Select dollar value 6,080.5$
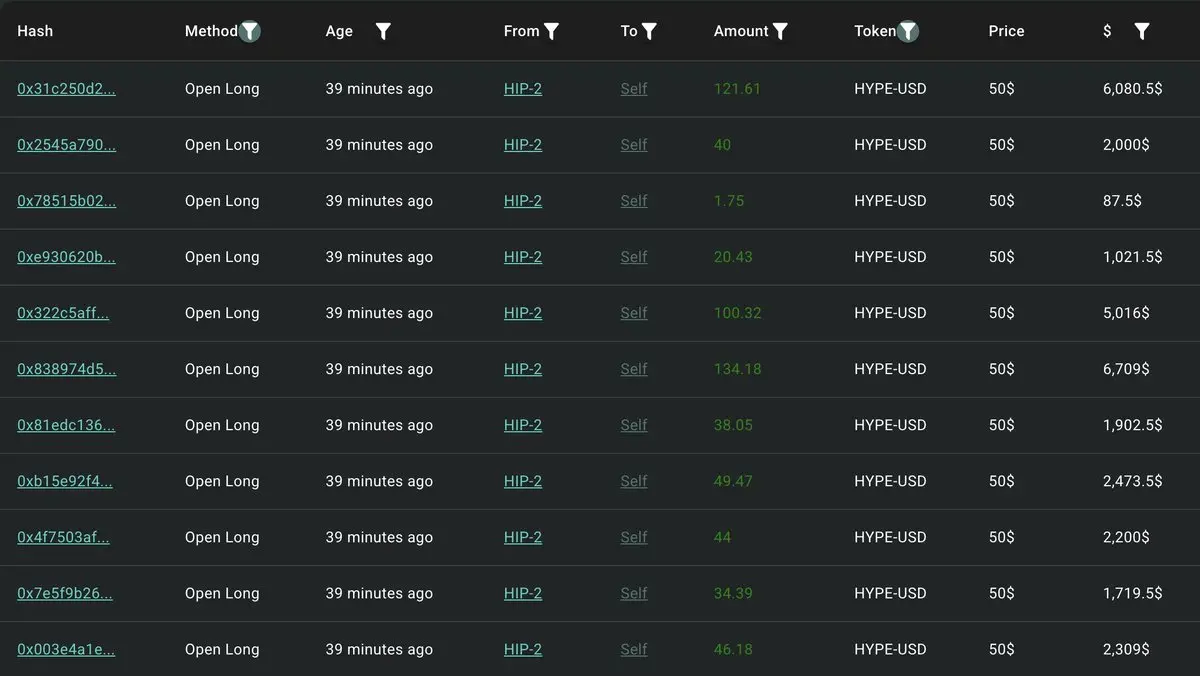The width and height of the screenshot is (1200, 676). [x=1132, y=89]
